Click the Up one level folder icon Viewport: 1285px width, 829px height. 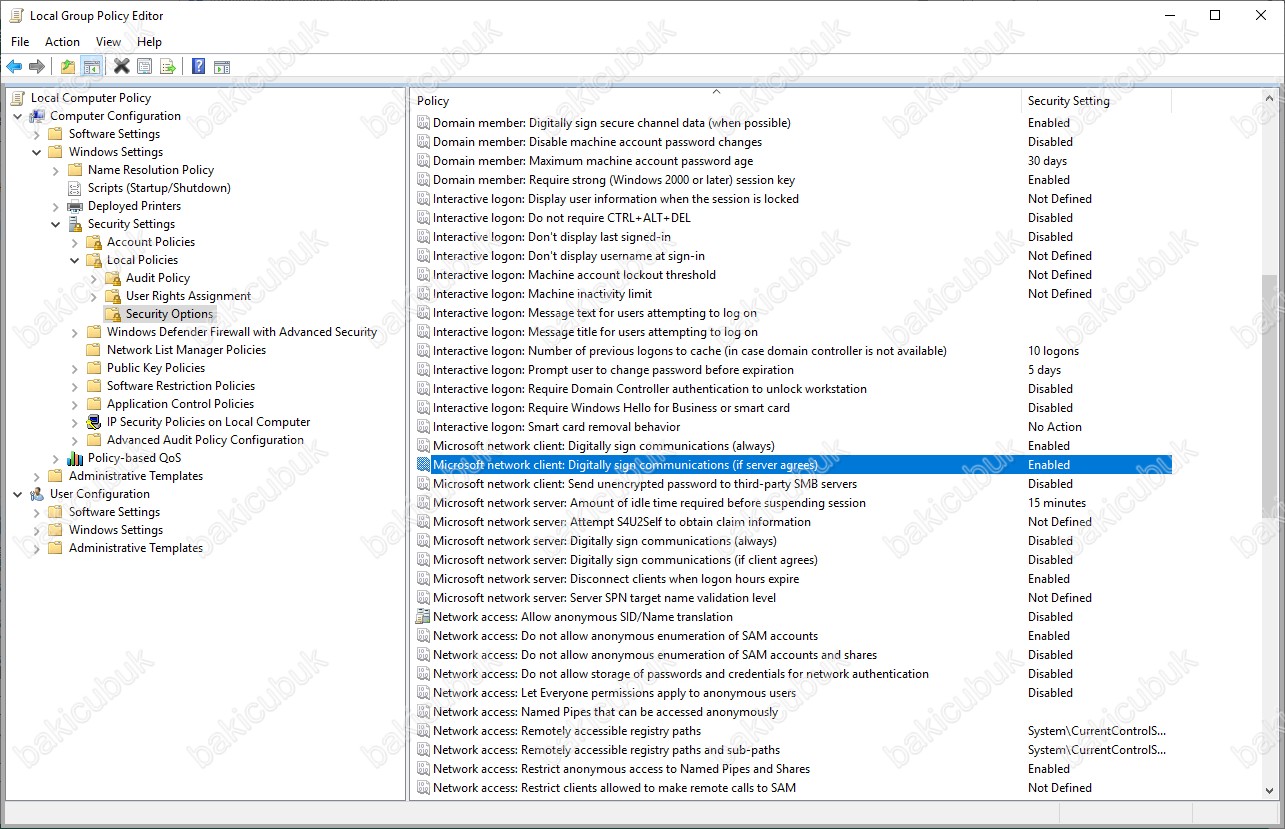[67, 67]
